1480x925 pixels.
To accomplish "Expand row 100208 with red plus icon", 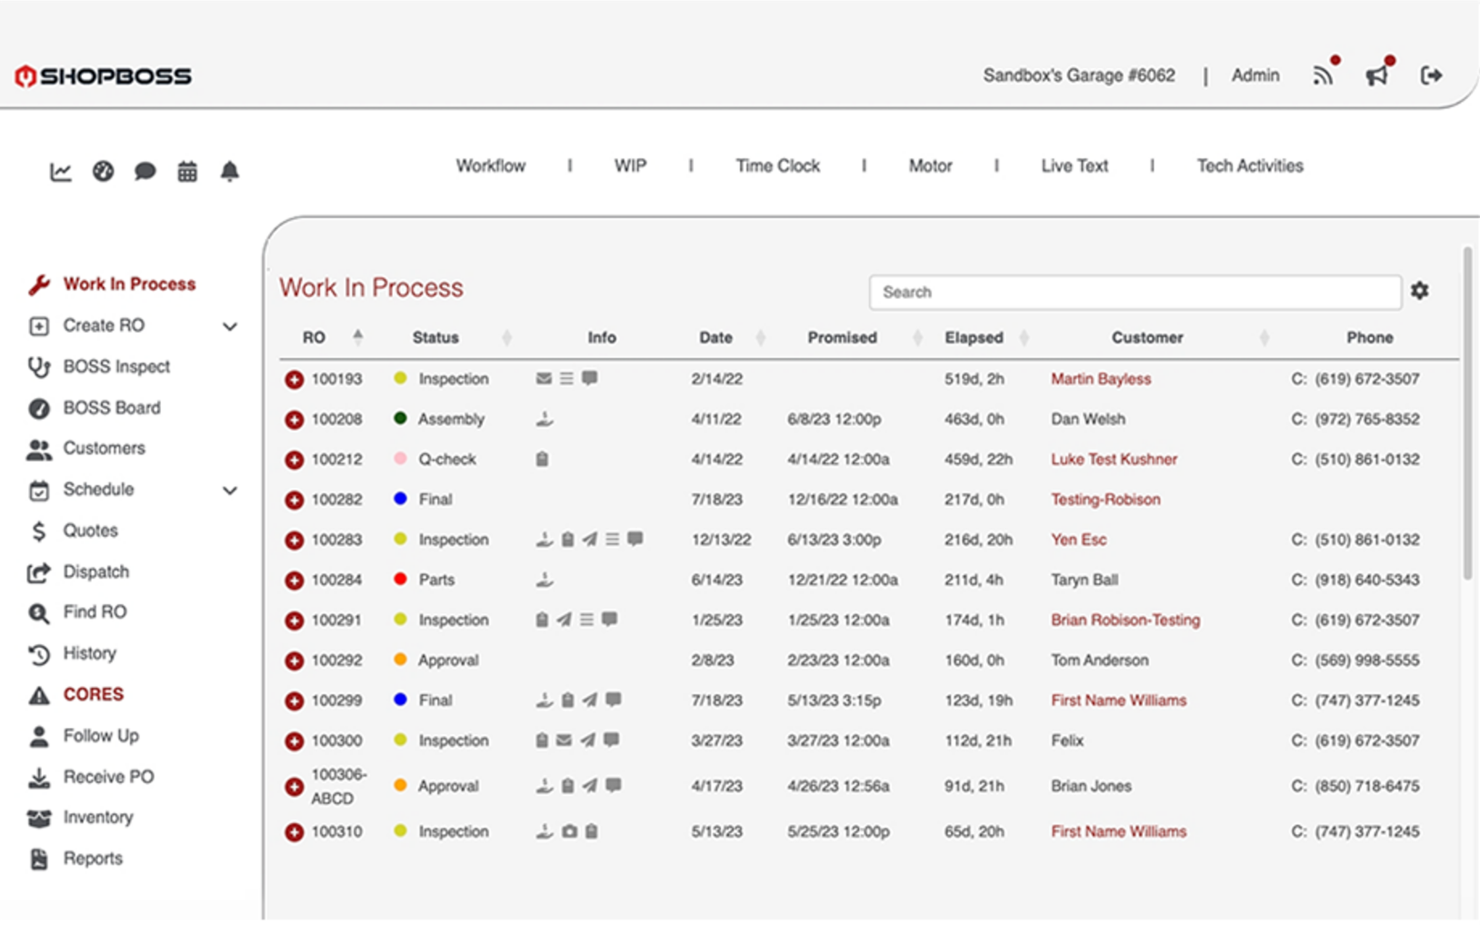I will point(294,419).
